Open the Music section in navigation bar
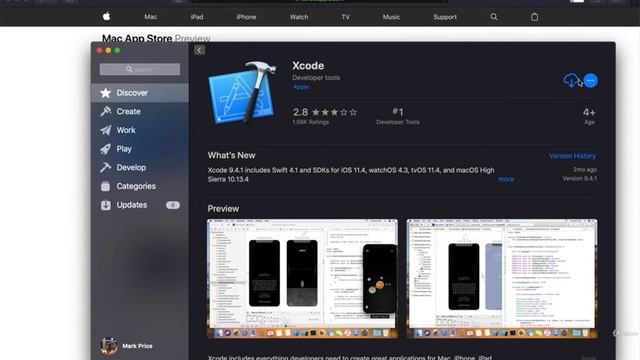640x360 pixels. click(x=391, y=17)
